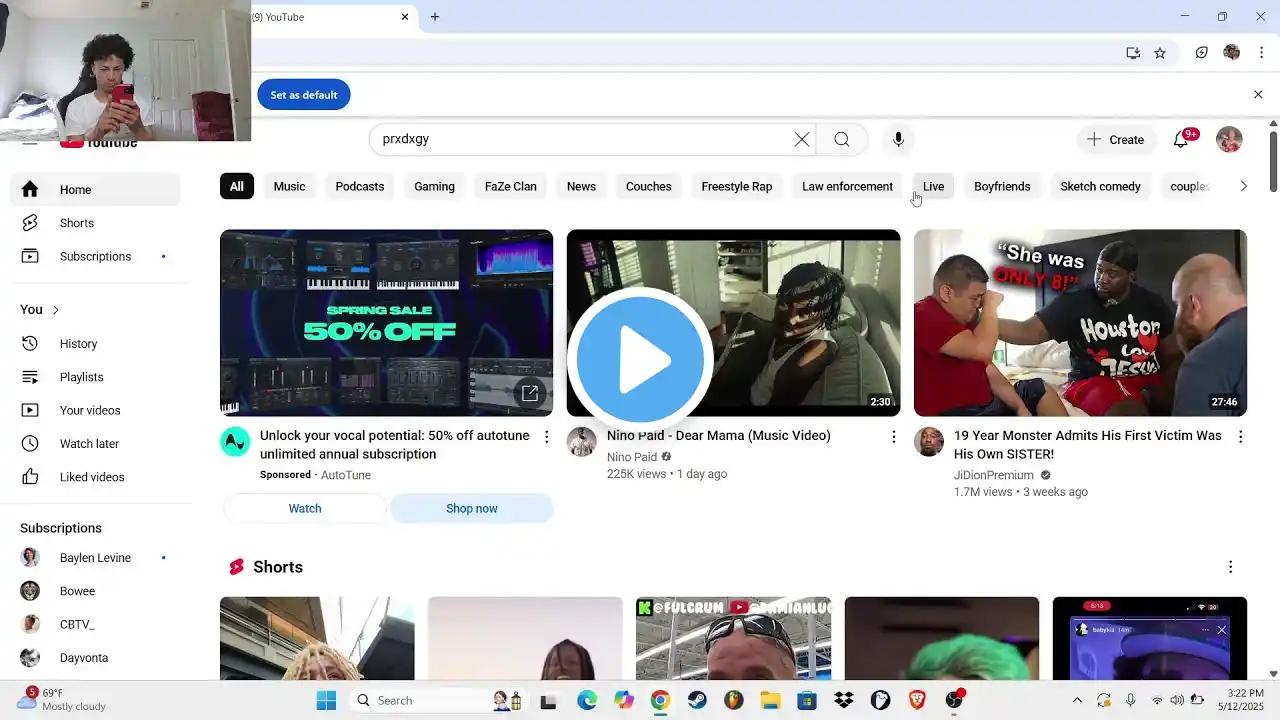Start voice search with microphone
Image resolution: width=1280 pixels, height=720 pixels.
[x=898, y=139]
